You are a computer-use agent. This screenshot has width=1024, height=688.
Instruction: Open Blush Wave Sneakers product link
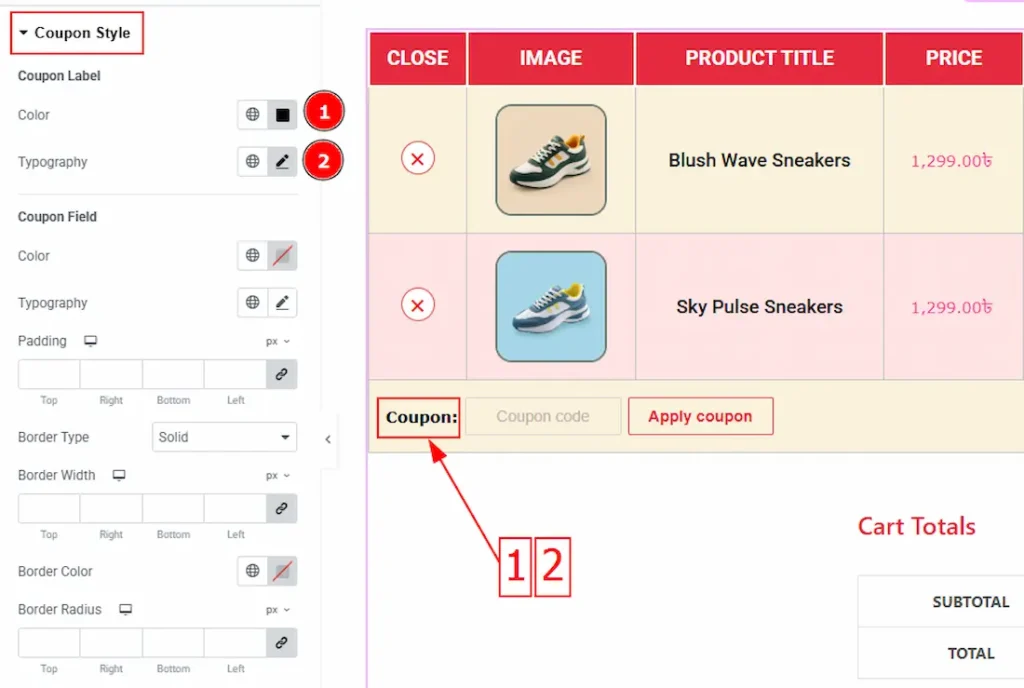point(759,160)
